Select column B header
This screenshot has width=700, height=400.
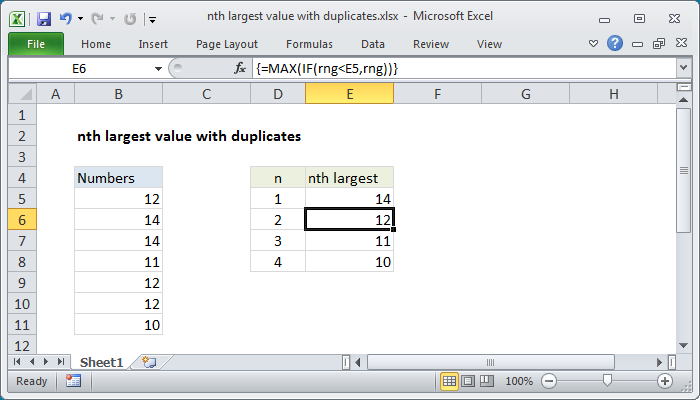pos(118,94)
